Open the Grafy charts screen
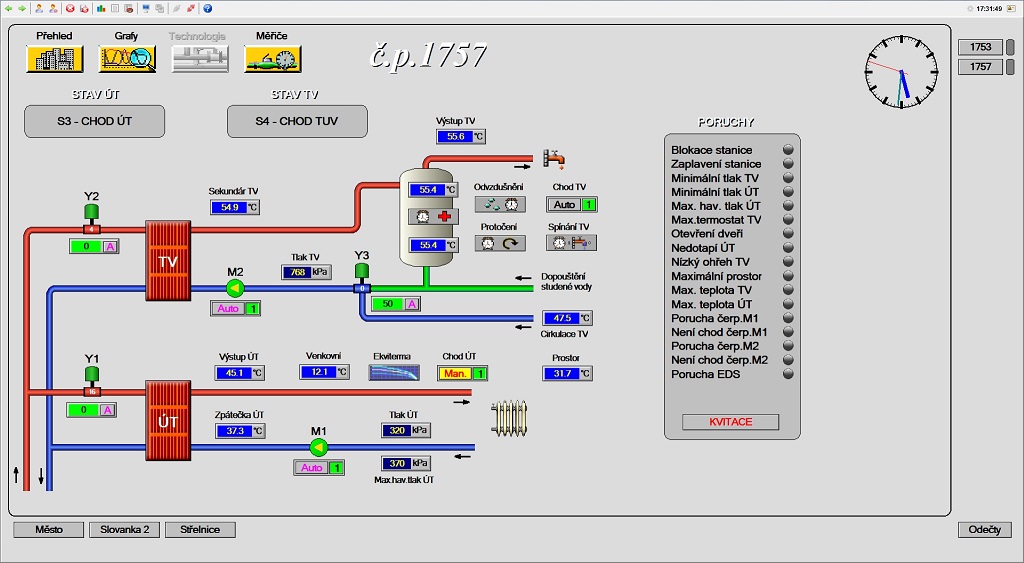The width and height of the screenshot is (1024, 563). tap(127, 59)
